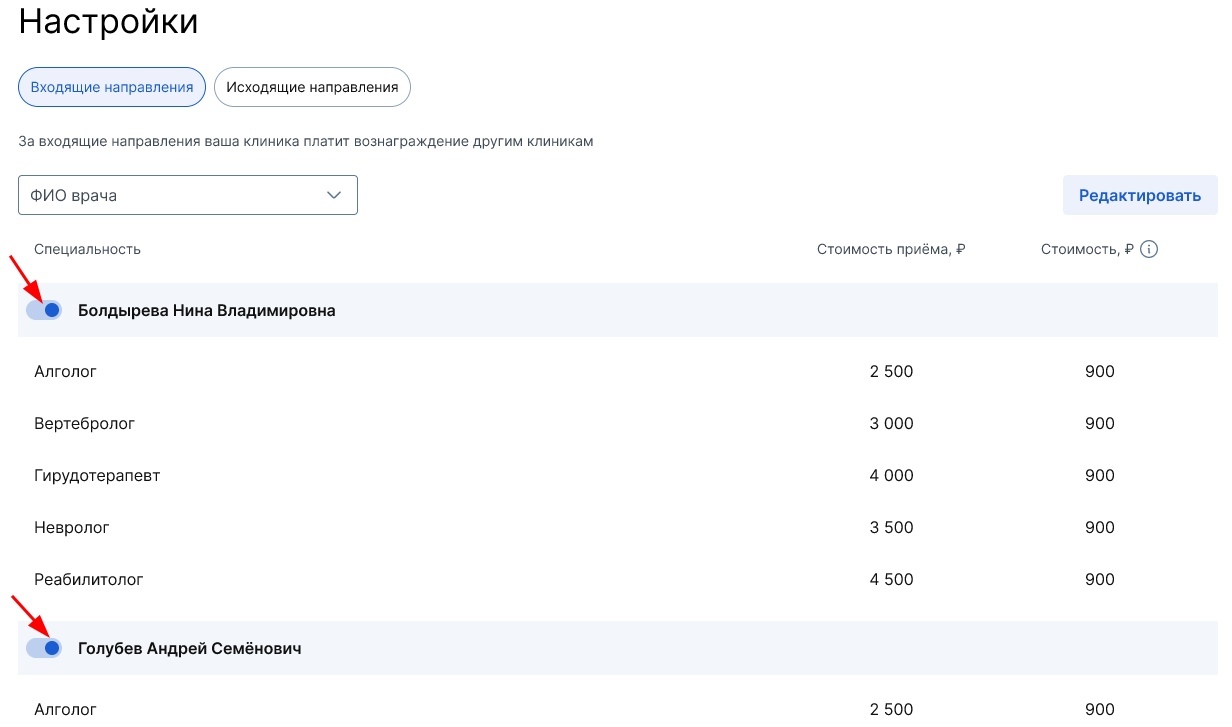Image resolution: width=1232 pixels, height=727 pixels.
Task: Open the Исходящие направления tab
Action: 312,87
